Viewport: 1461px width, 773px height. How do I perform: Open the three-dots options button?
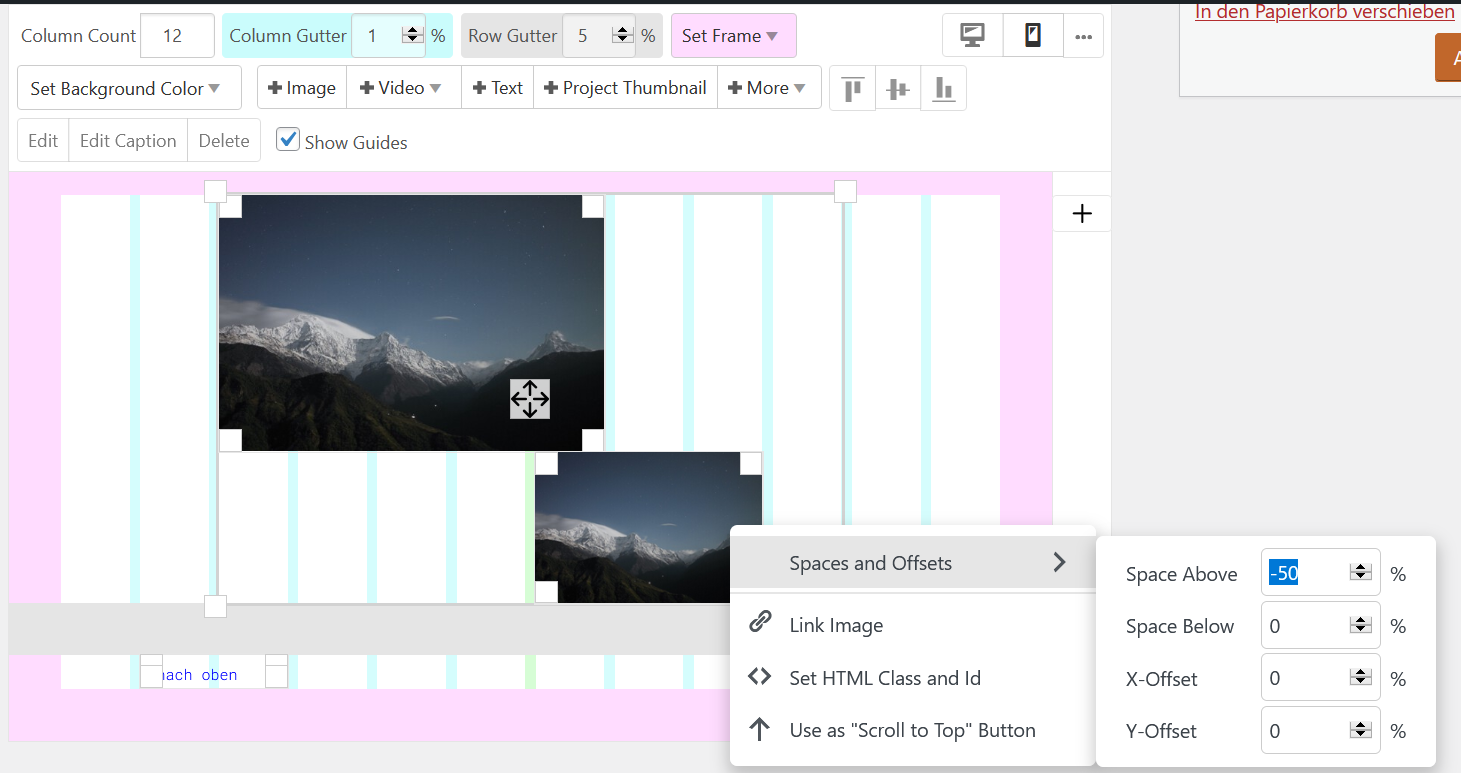click(1084, 36)
